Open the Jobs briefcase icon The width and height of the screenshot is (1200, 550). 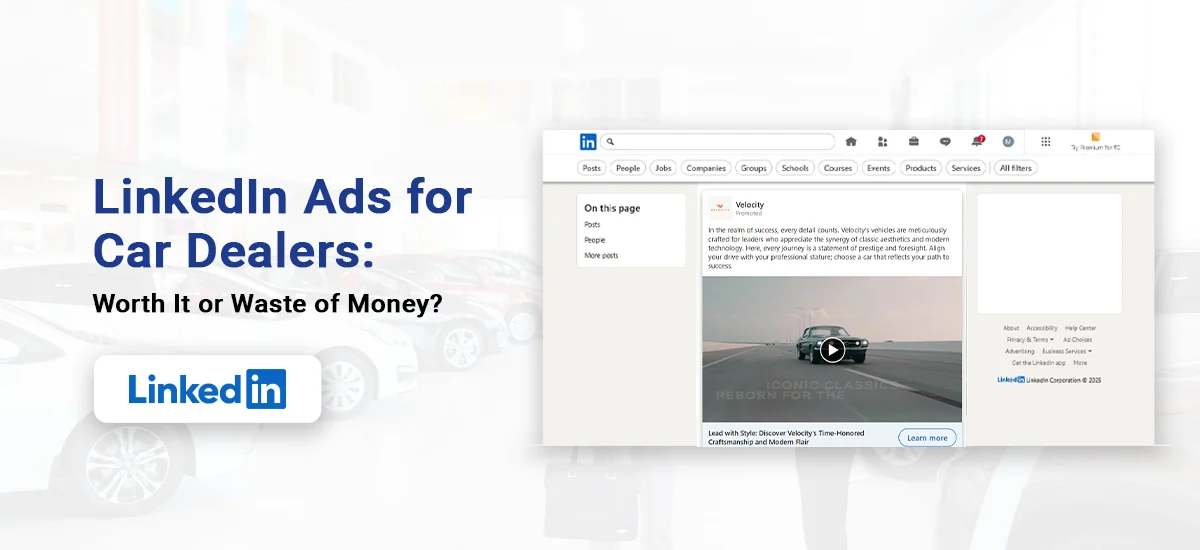click(x=914, y=142)
